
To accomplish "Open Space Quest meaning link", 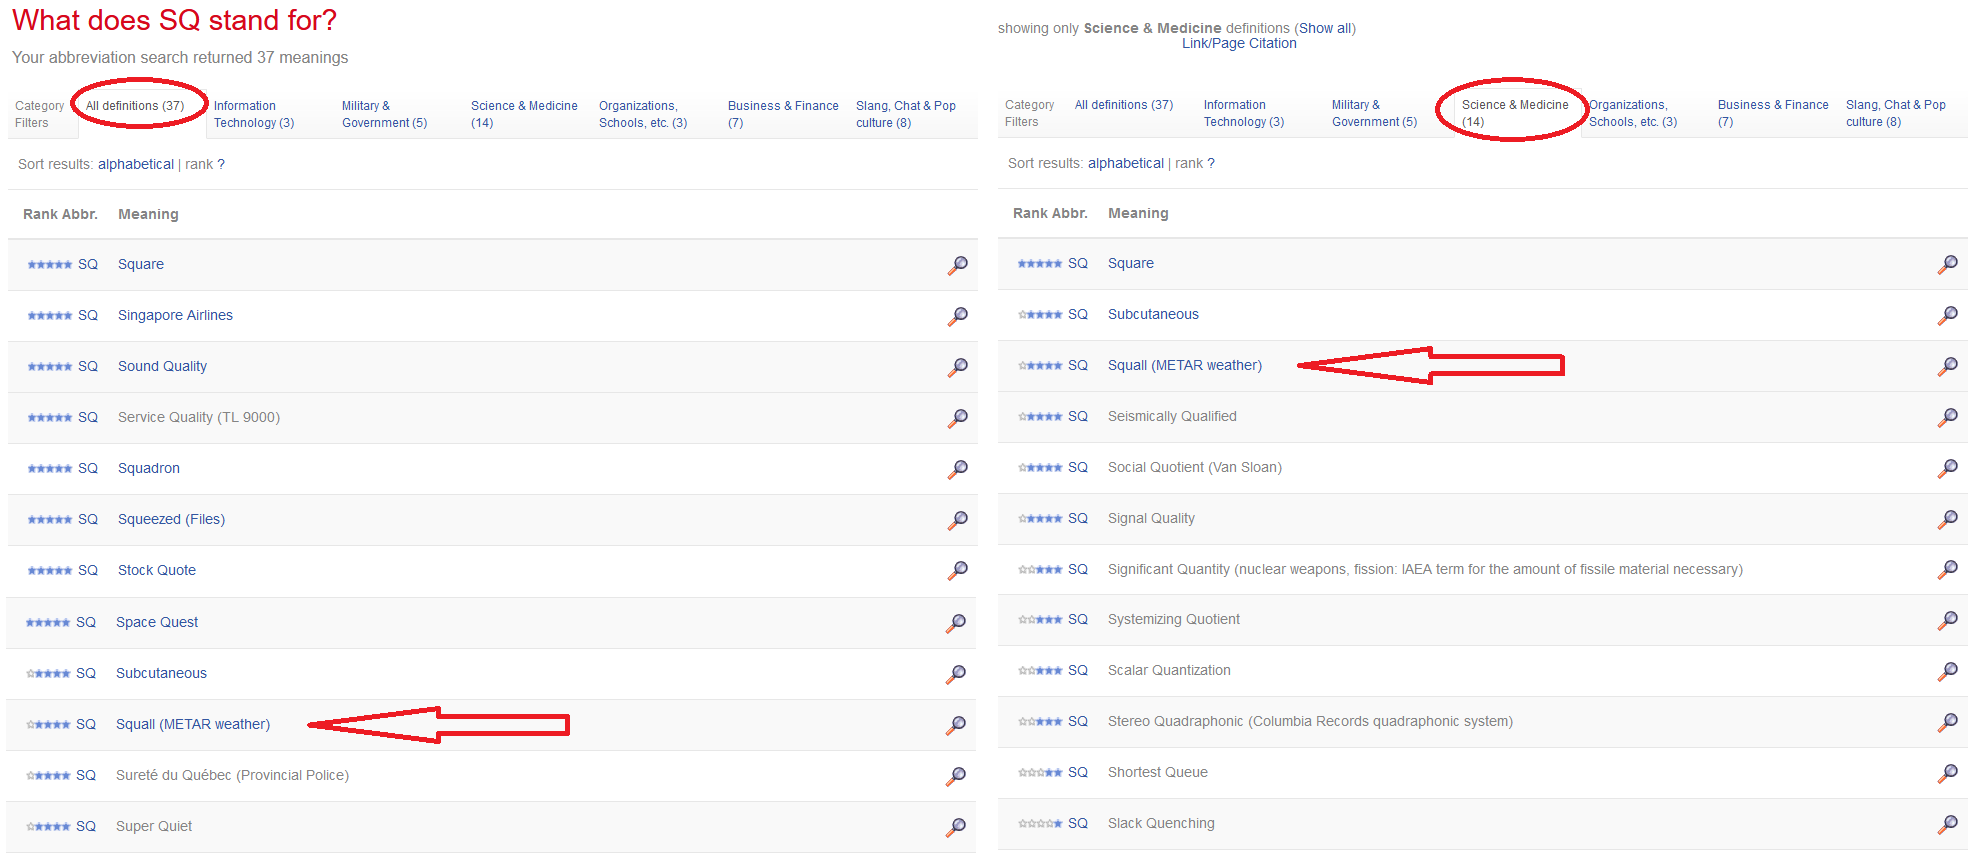I will (x=157, y=622).
